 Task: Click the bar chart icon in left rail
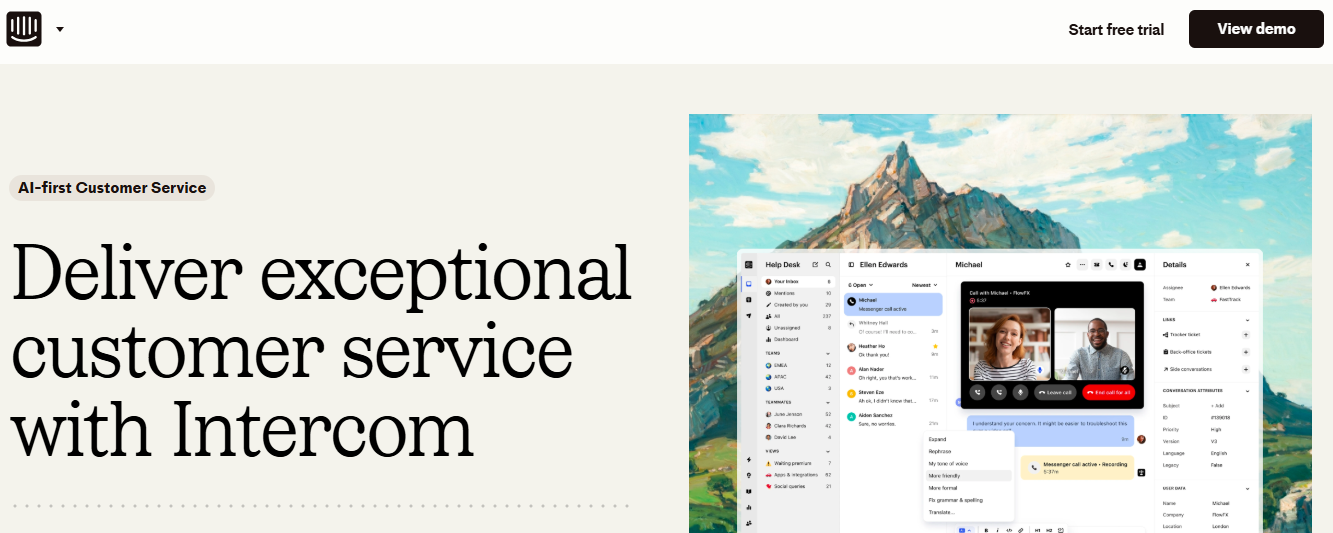coord(749,507)
